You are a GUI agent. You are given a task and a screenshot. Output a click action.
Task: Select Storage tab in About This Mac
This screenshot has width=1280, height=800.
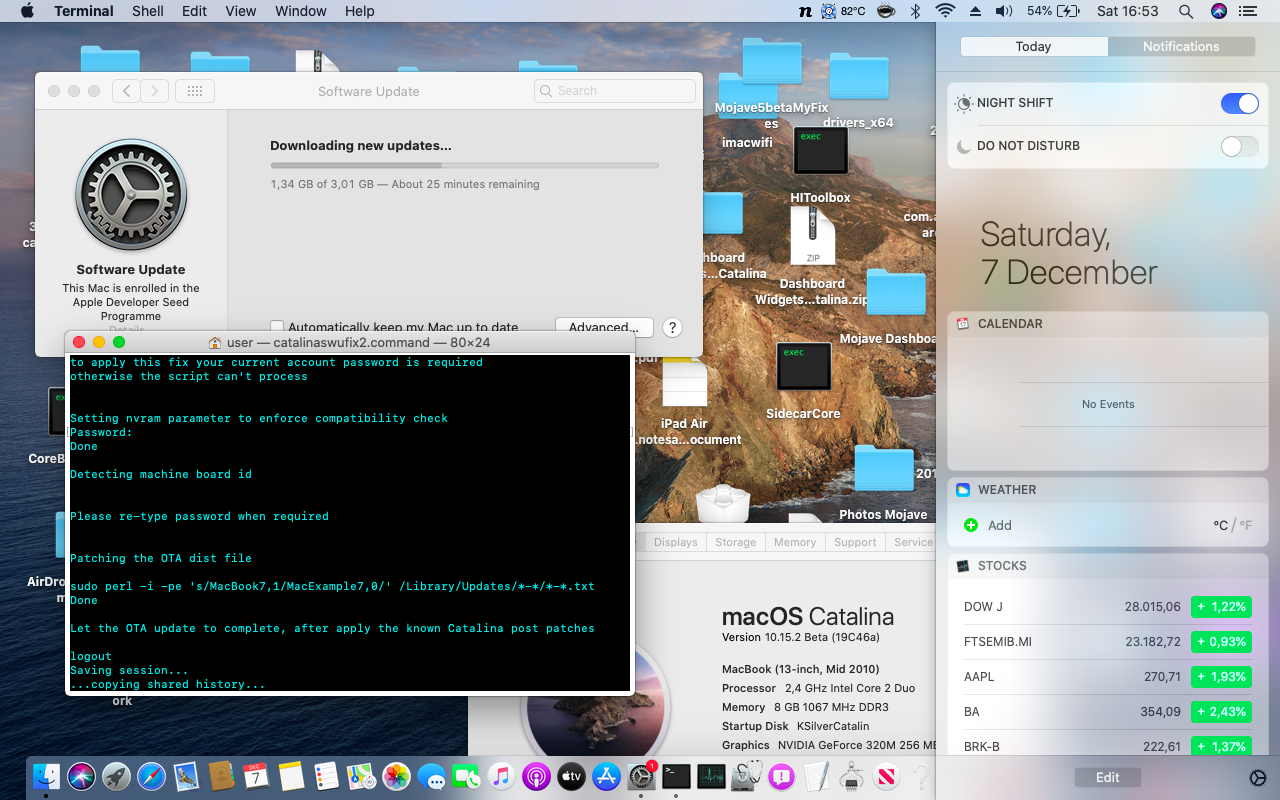pos(735,542)
